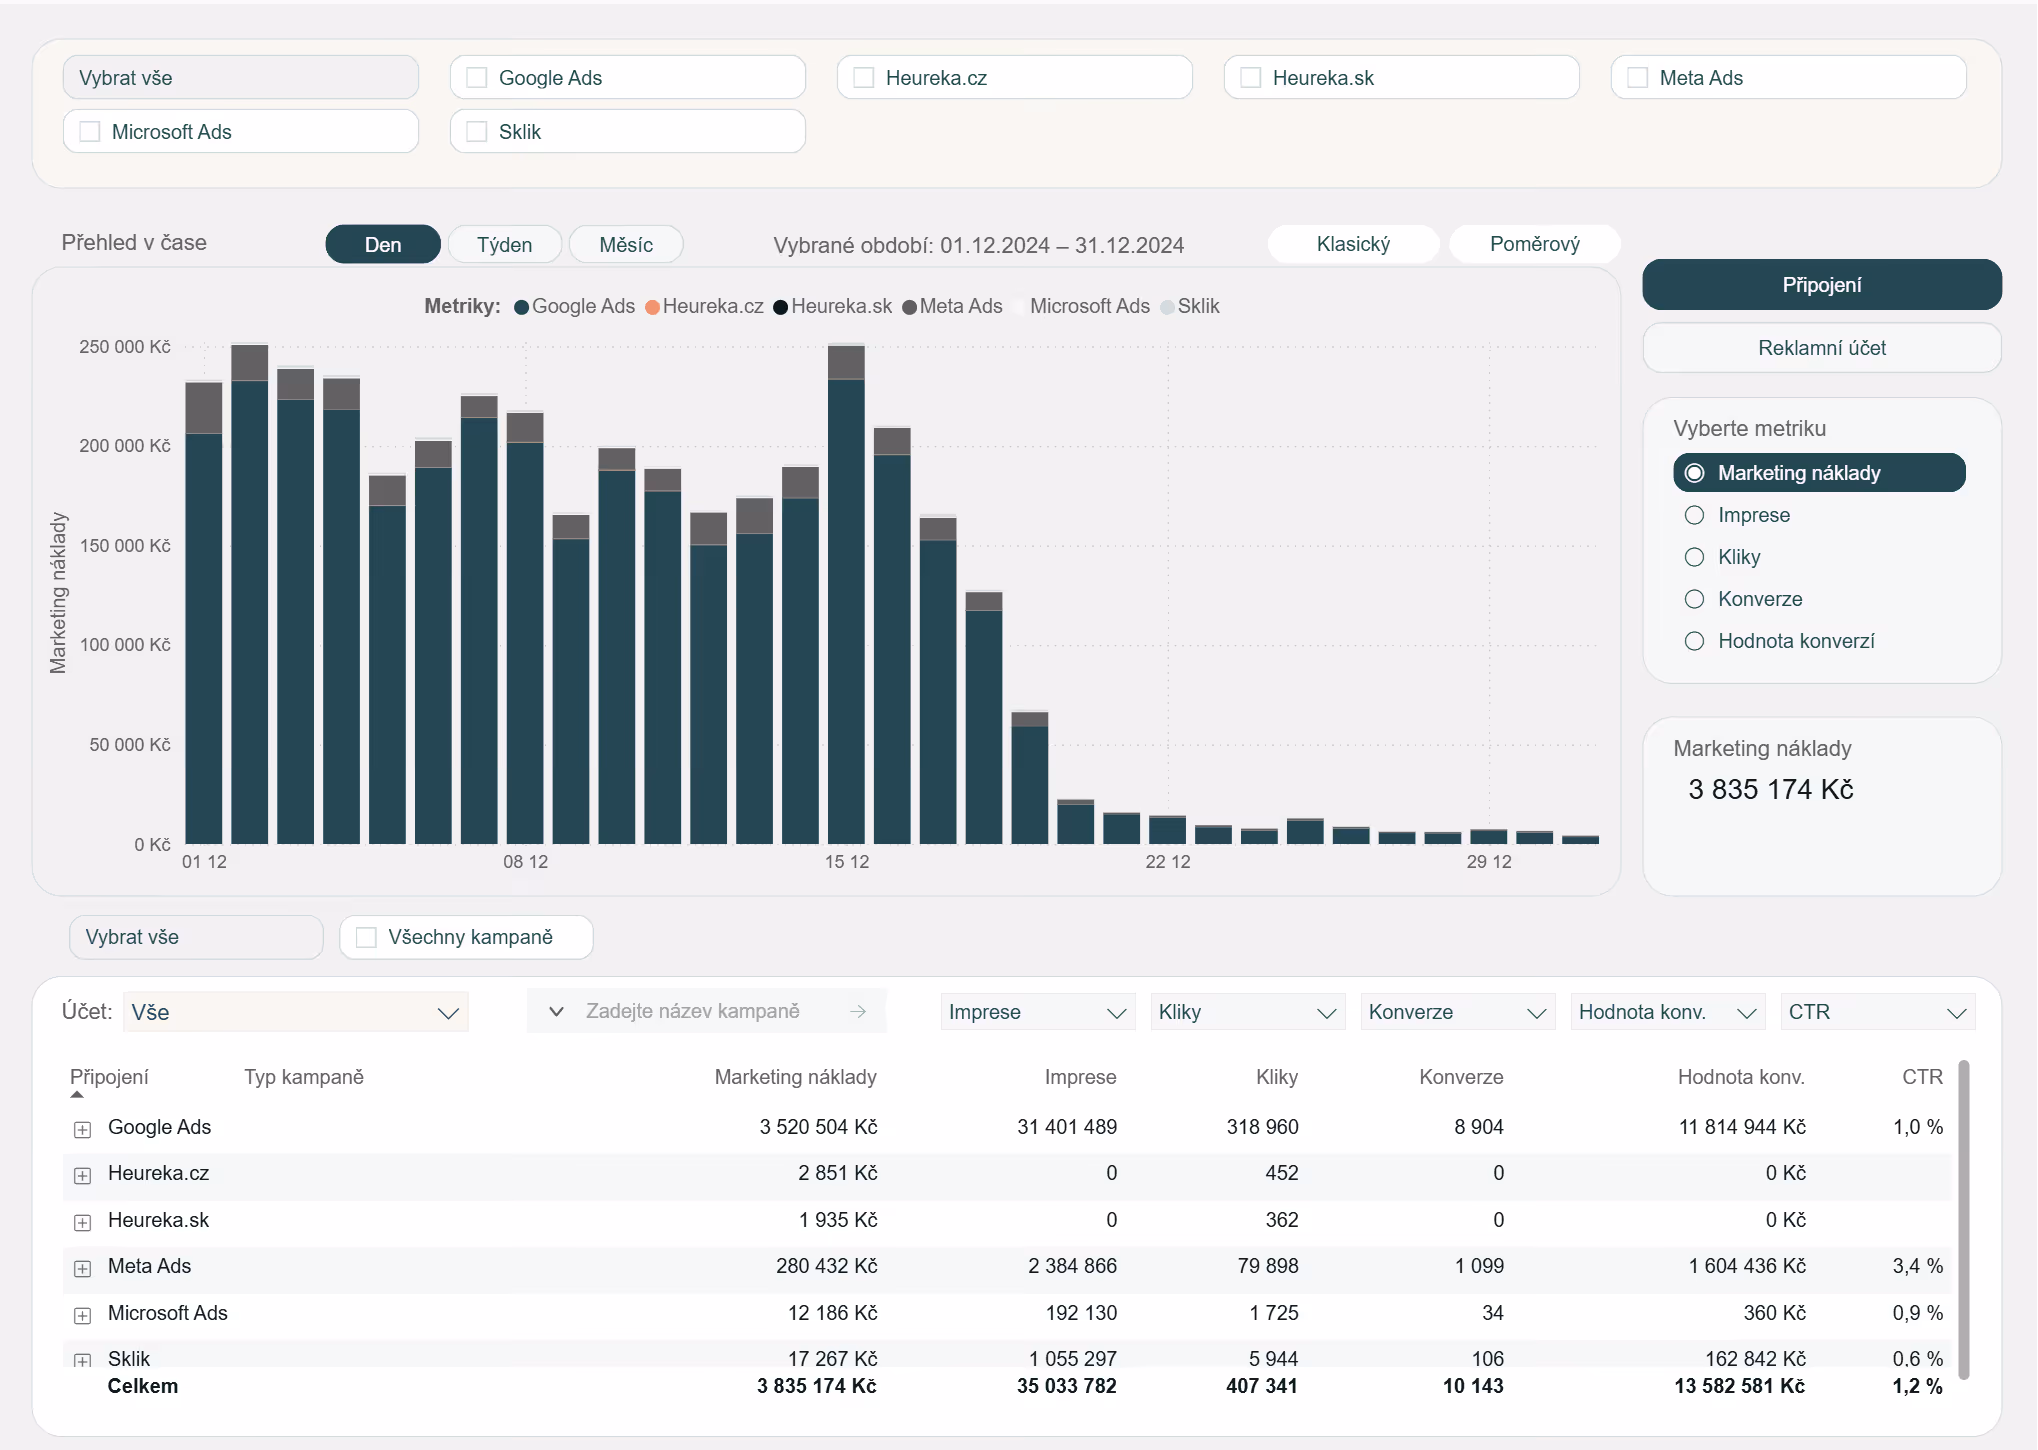The height and width of the screenshot is (1450, 2038).
Task: Expand the Sklik table row
Action: click(83, 1360)
